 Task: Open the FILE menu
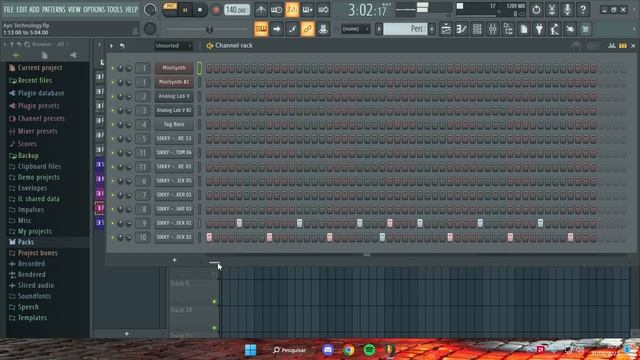(8, 9)
